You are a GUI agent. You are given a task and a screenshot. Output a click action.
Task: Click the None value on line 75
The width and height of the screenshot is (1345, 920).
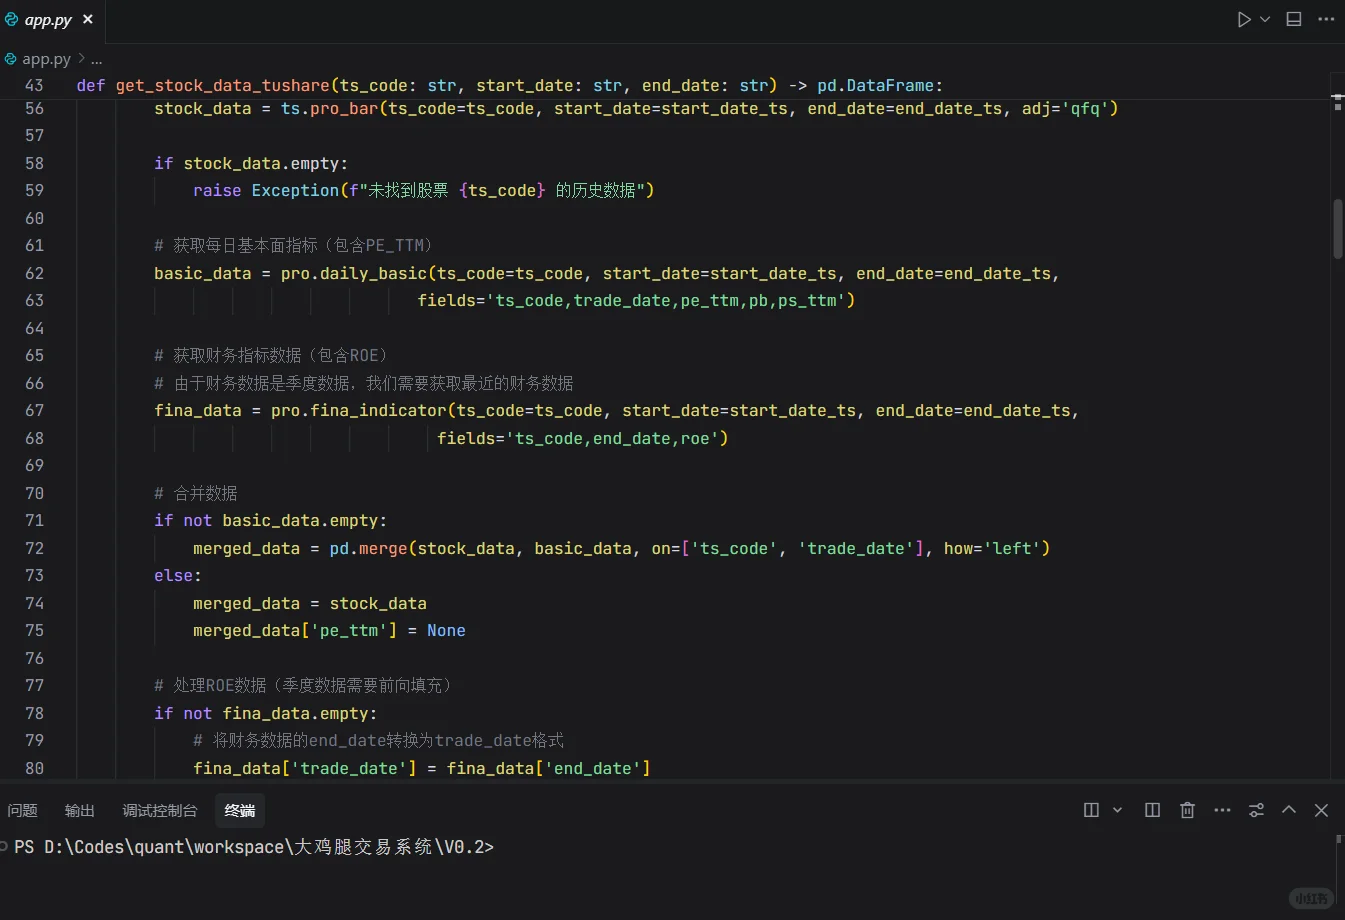[446, 630]
